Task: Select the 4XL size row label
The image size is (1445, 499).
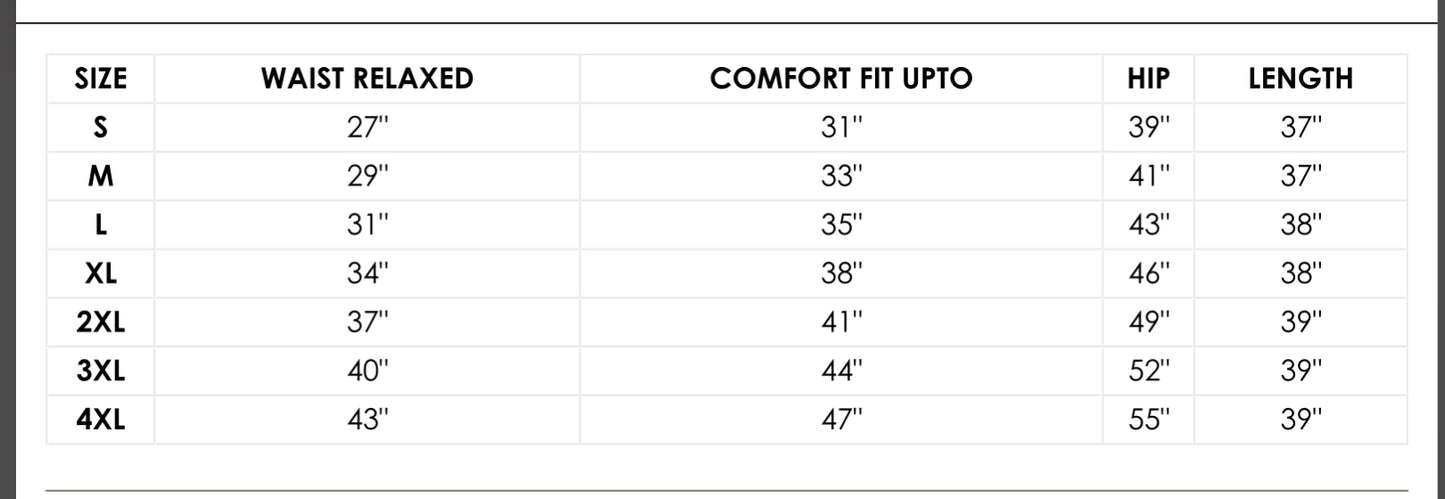Action: (x=101, y=420)
